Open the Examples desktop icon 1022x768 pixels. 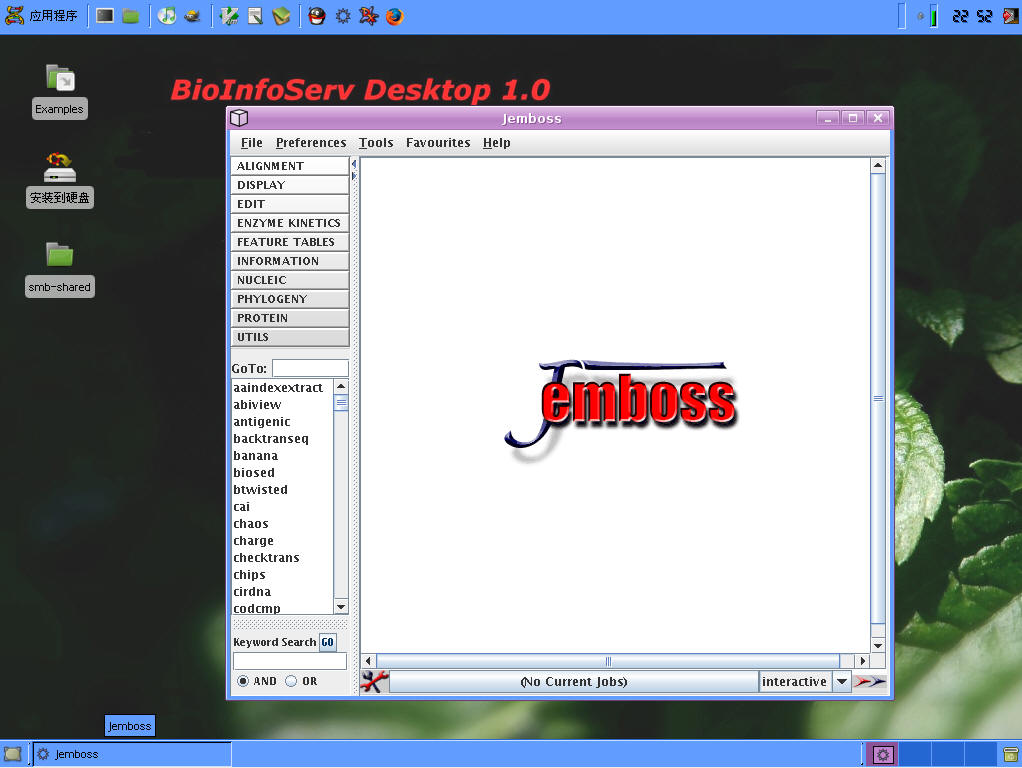click(x=59, y=91)
